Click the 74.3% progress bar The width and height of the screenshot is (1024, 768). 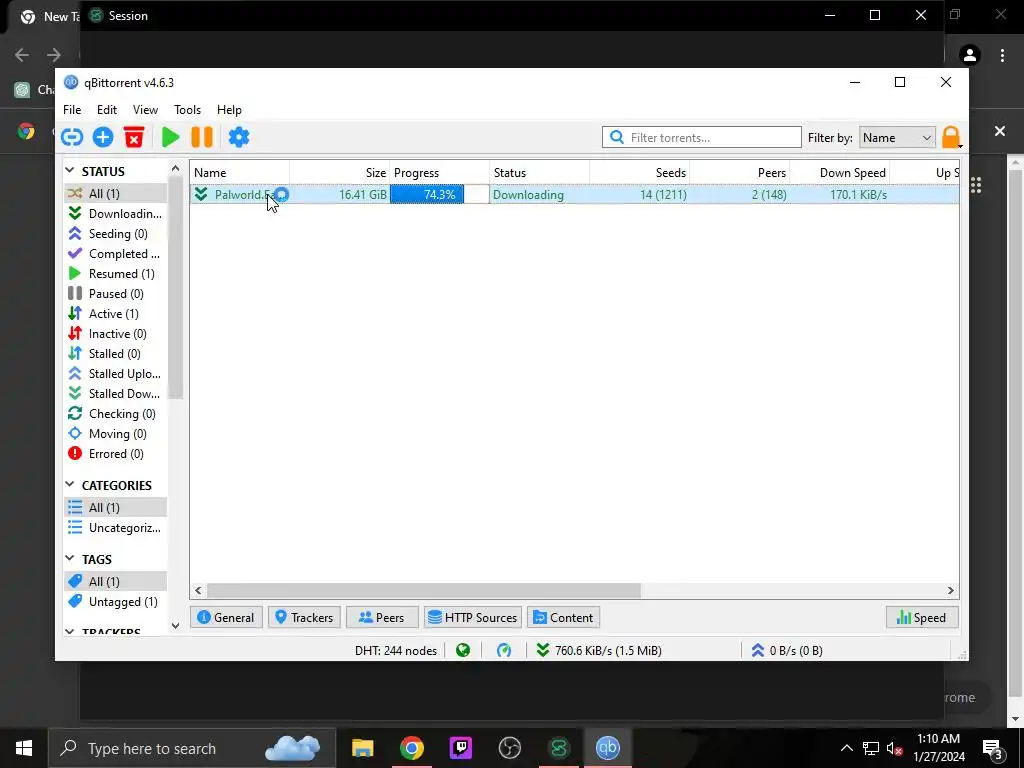440,195
